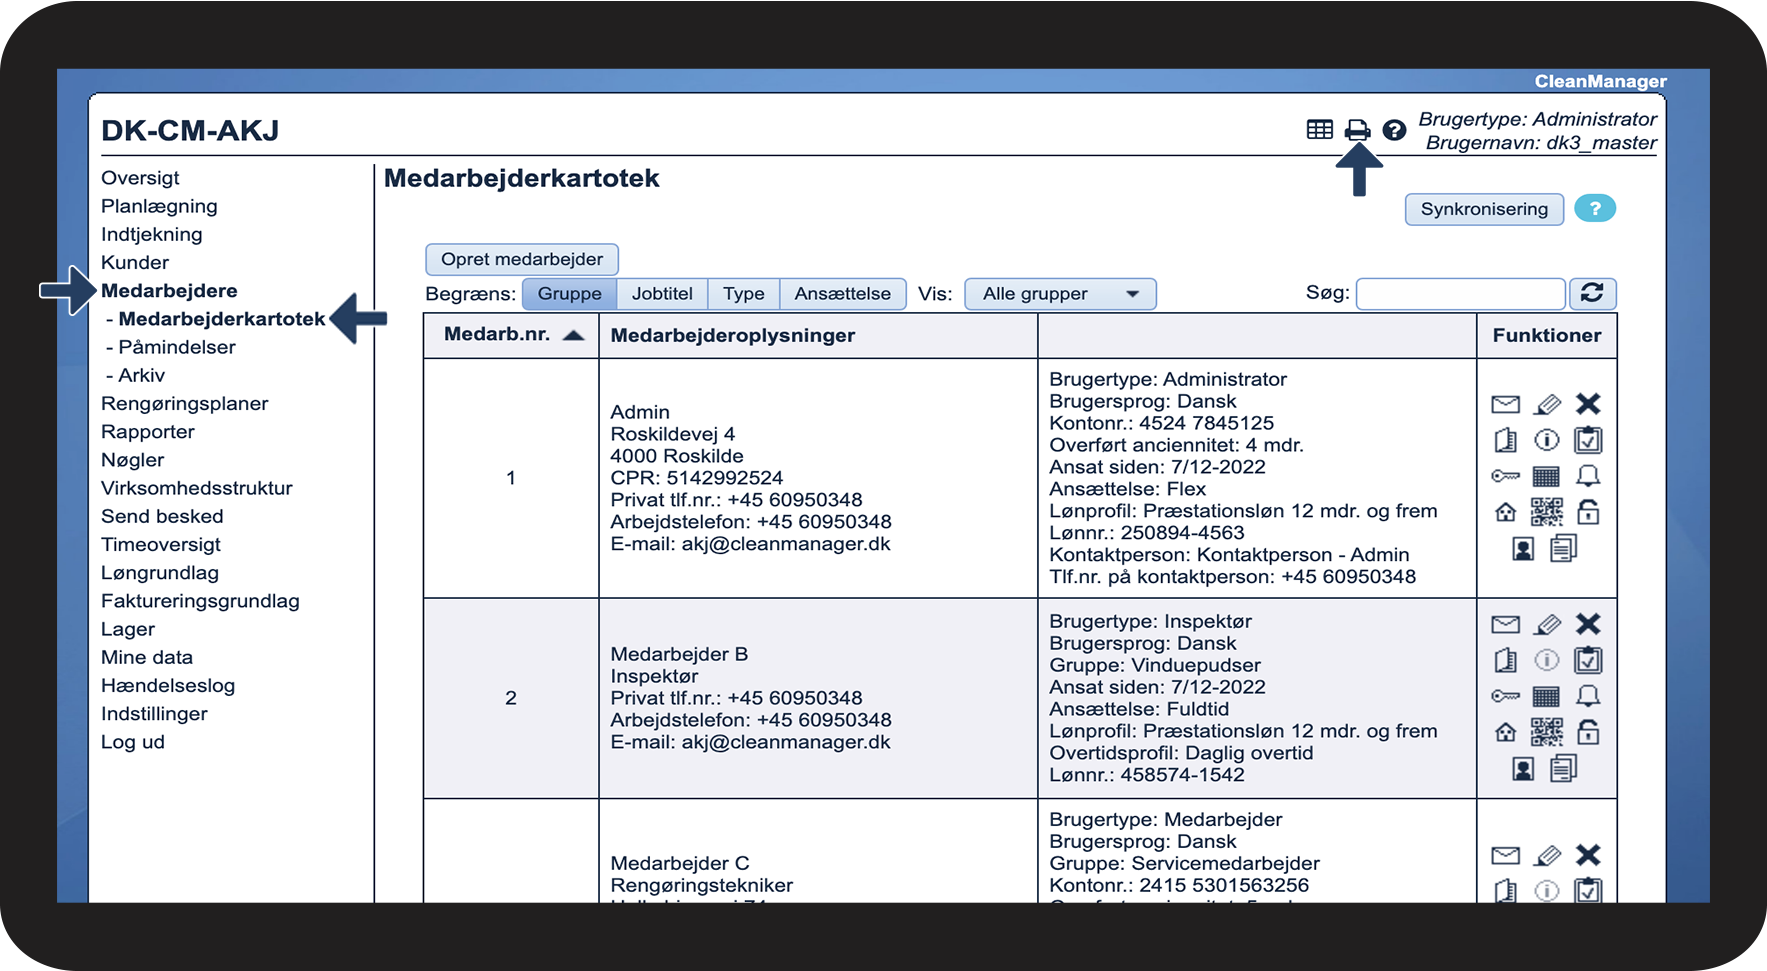This screenshot has height=971, width=1767.
Task: Toggle the Gruppe filter button
Action: click(x=569, y=293)
